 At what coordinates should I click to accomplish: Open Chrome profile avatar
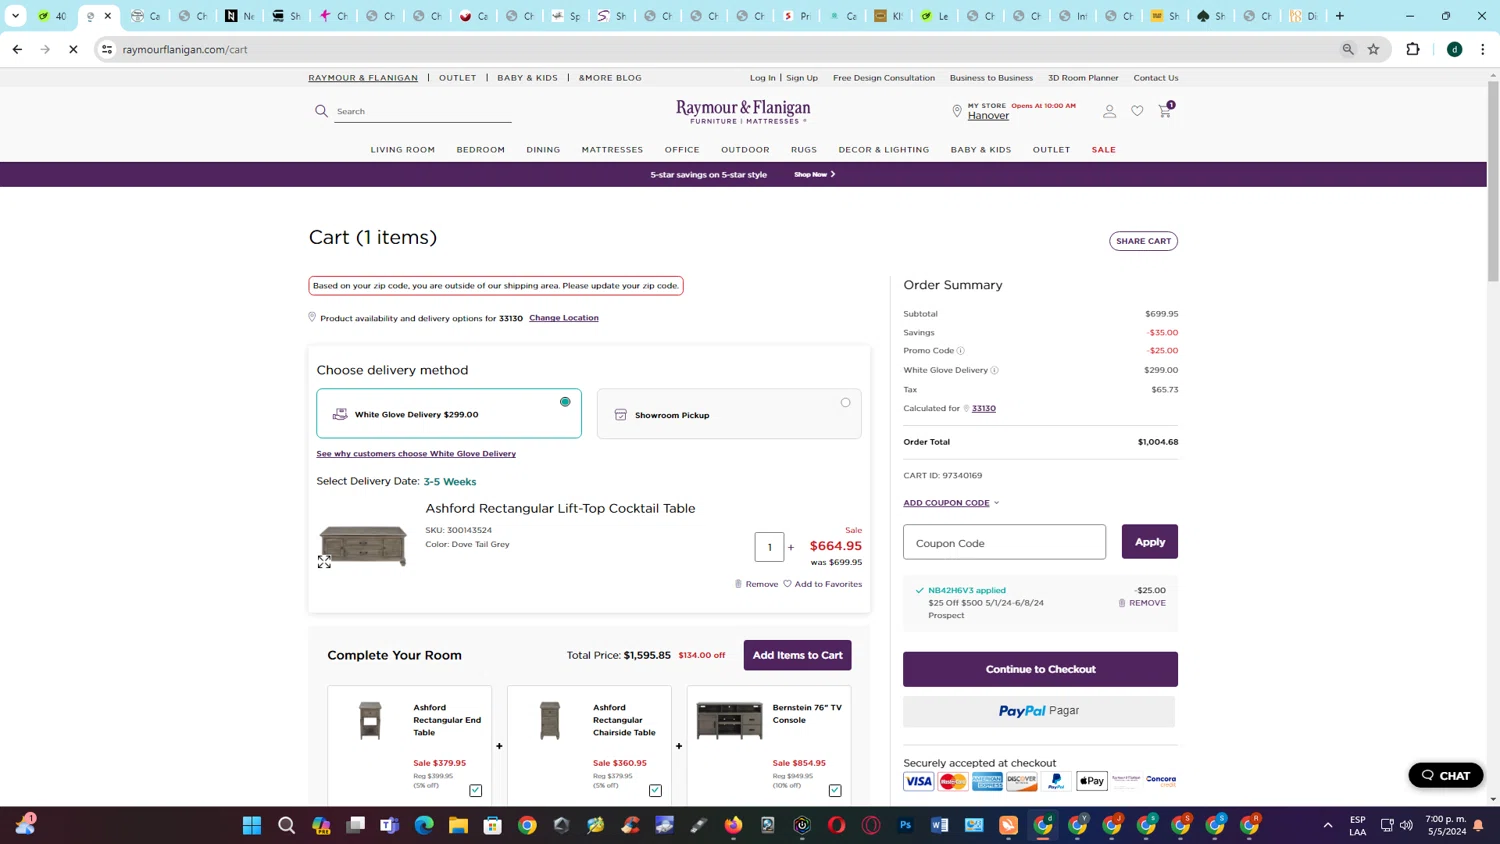[1455, 49]
